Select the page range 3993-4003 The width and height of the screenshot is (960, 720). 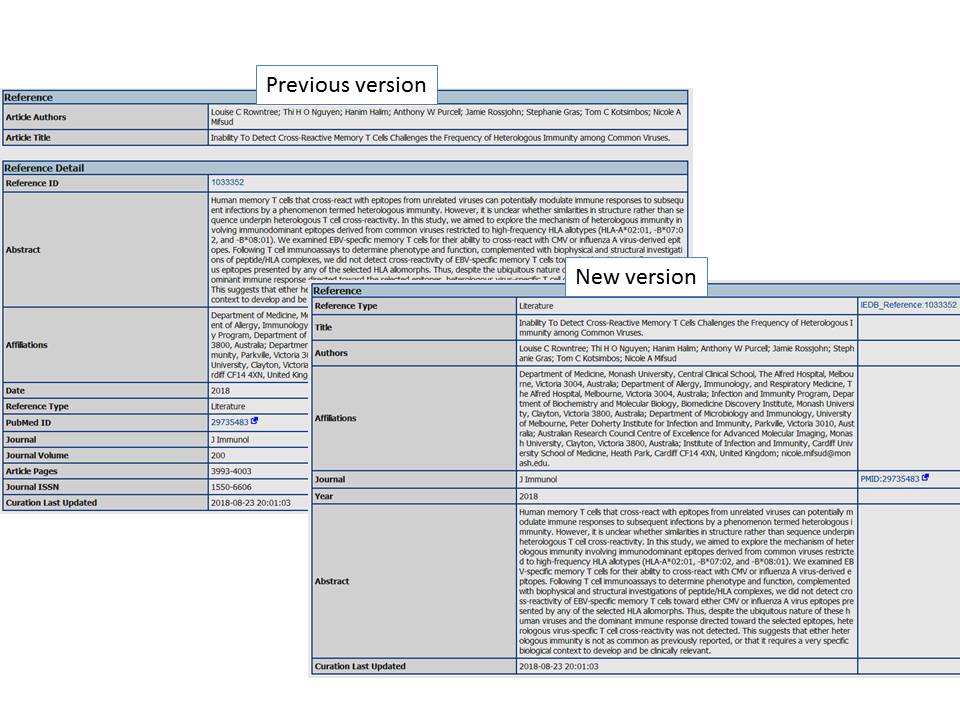231,471
